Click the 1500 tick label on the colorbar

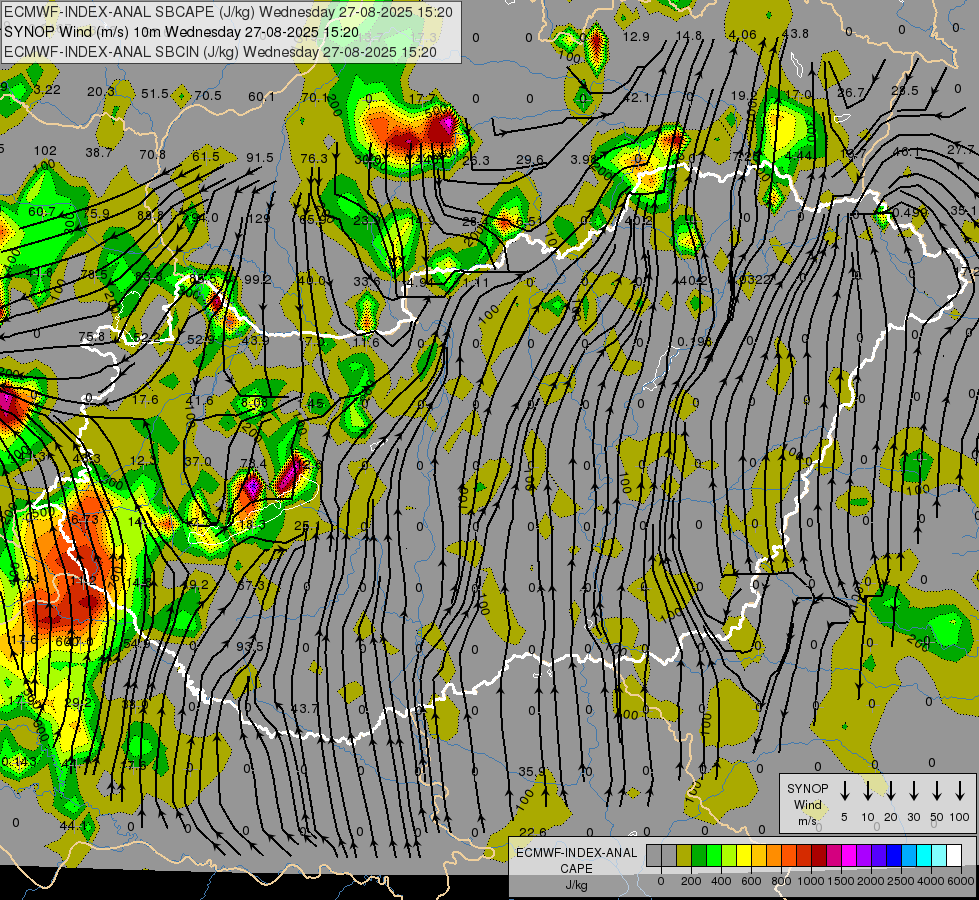(x=841, y=881)
